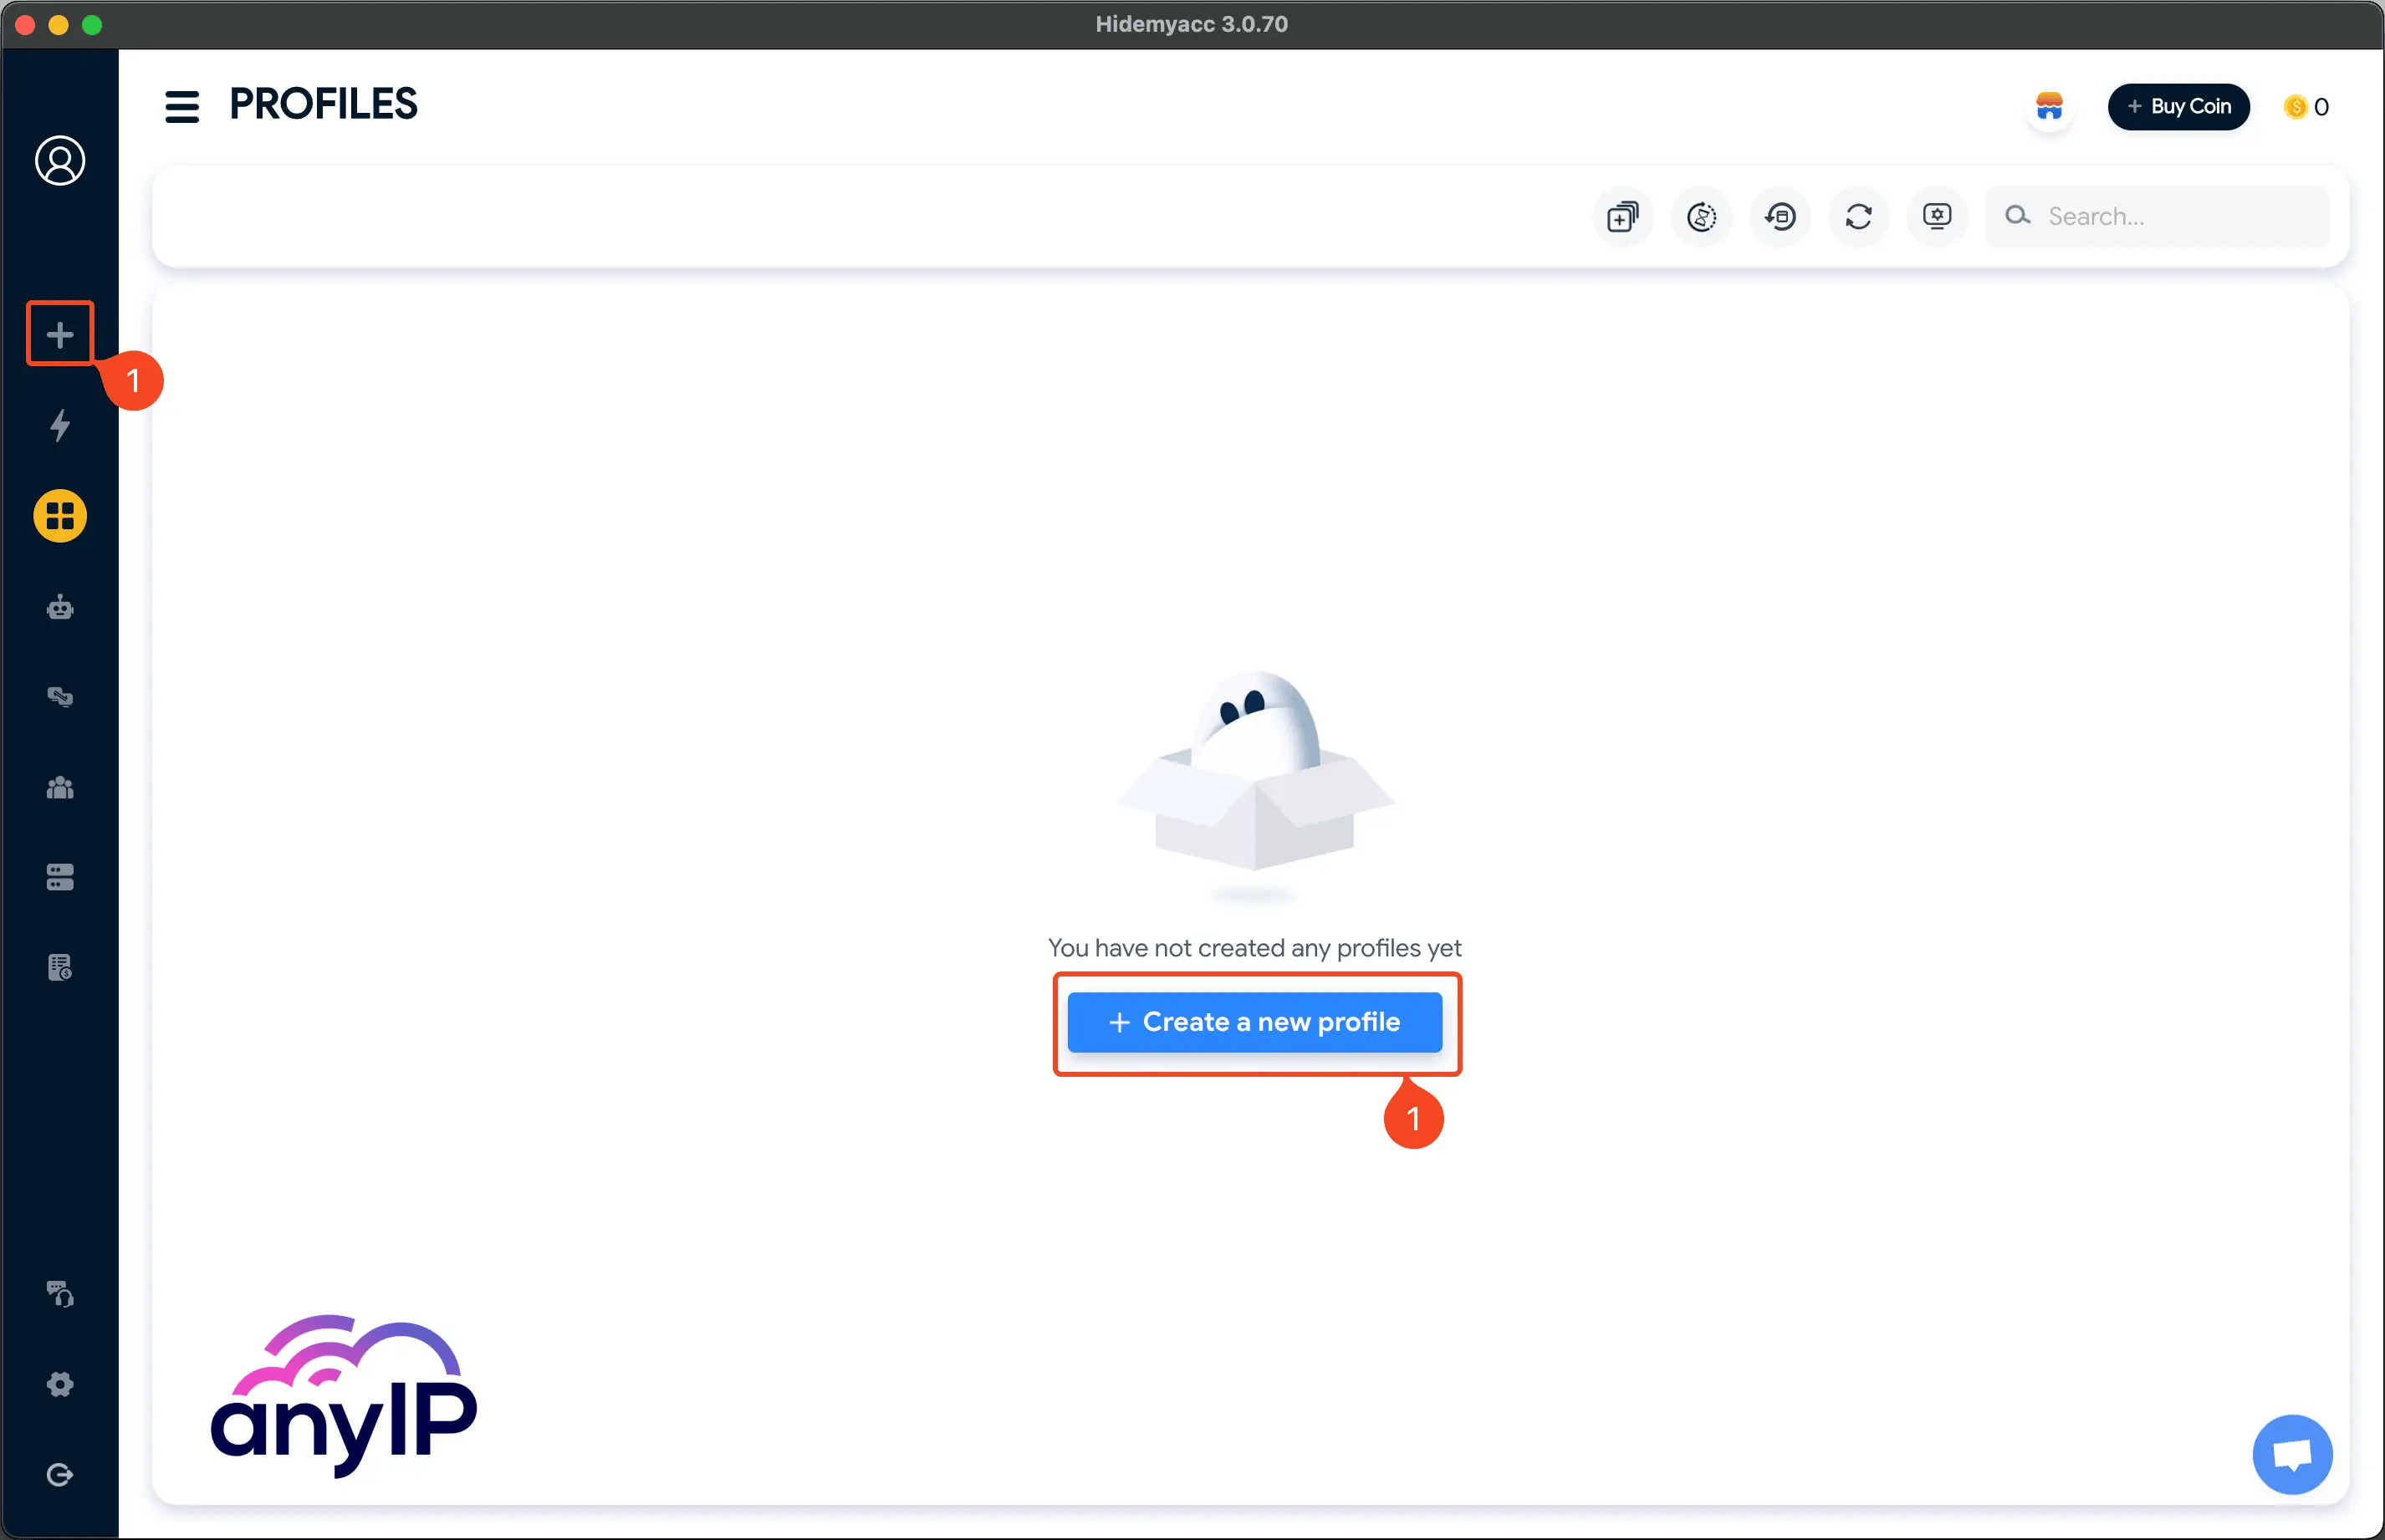Viewport: 2385px width, 1540px height.
Task: Click the refresh profiles button
Action: click(x=1858, y=216)
